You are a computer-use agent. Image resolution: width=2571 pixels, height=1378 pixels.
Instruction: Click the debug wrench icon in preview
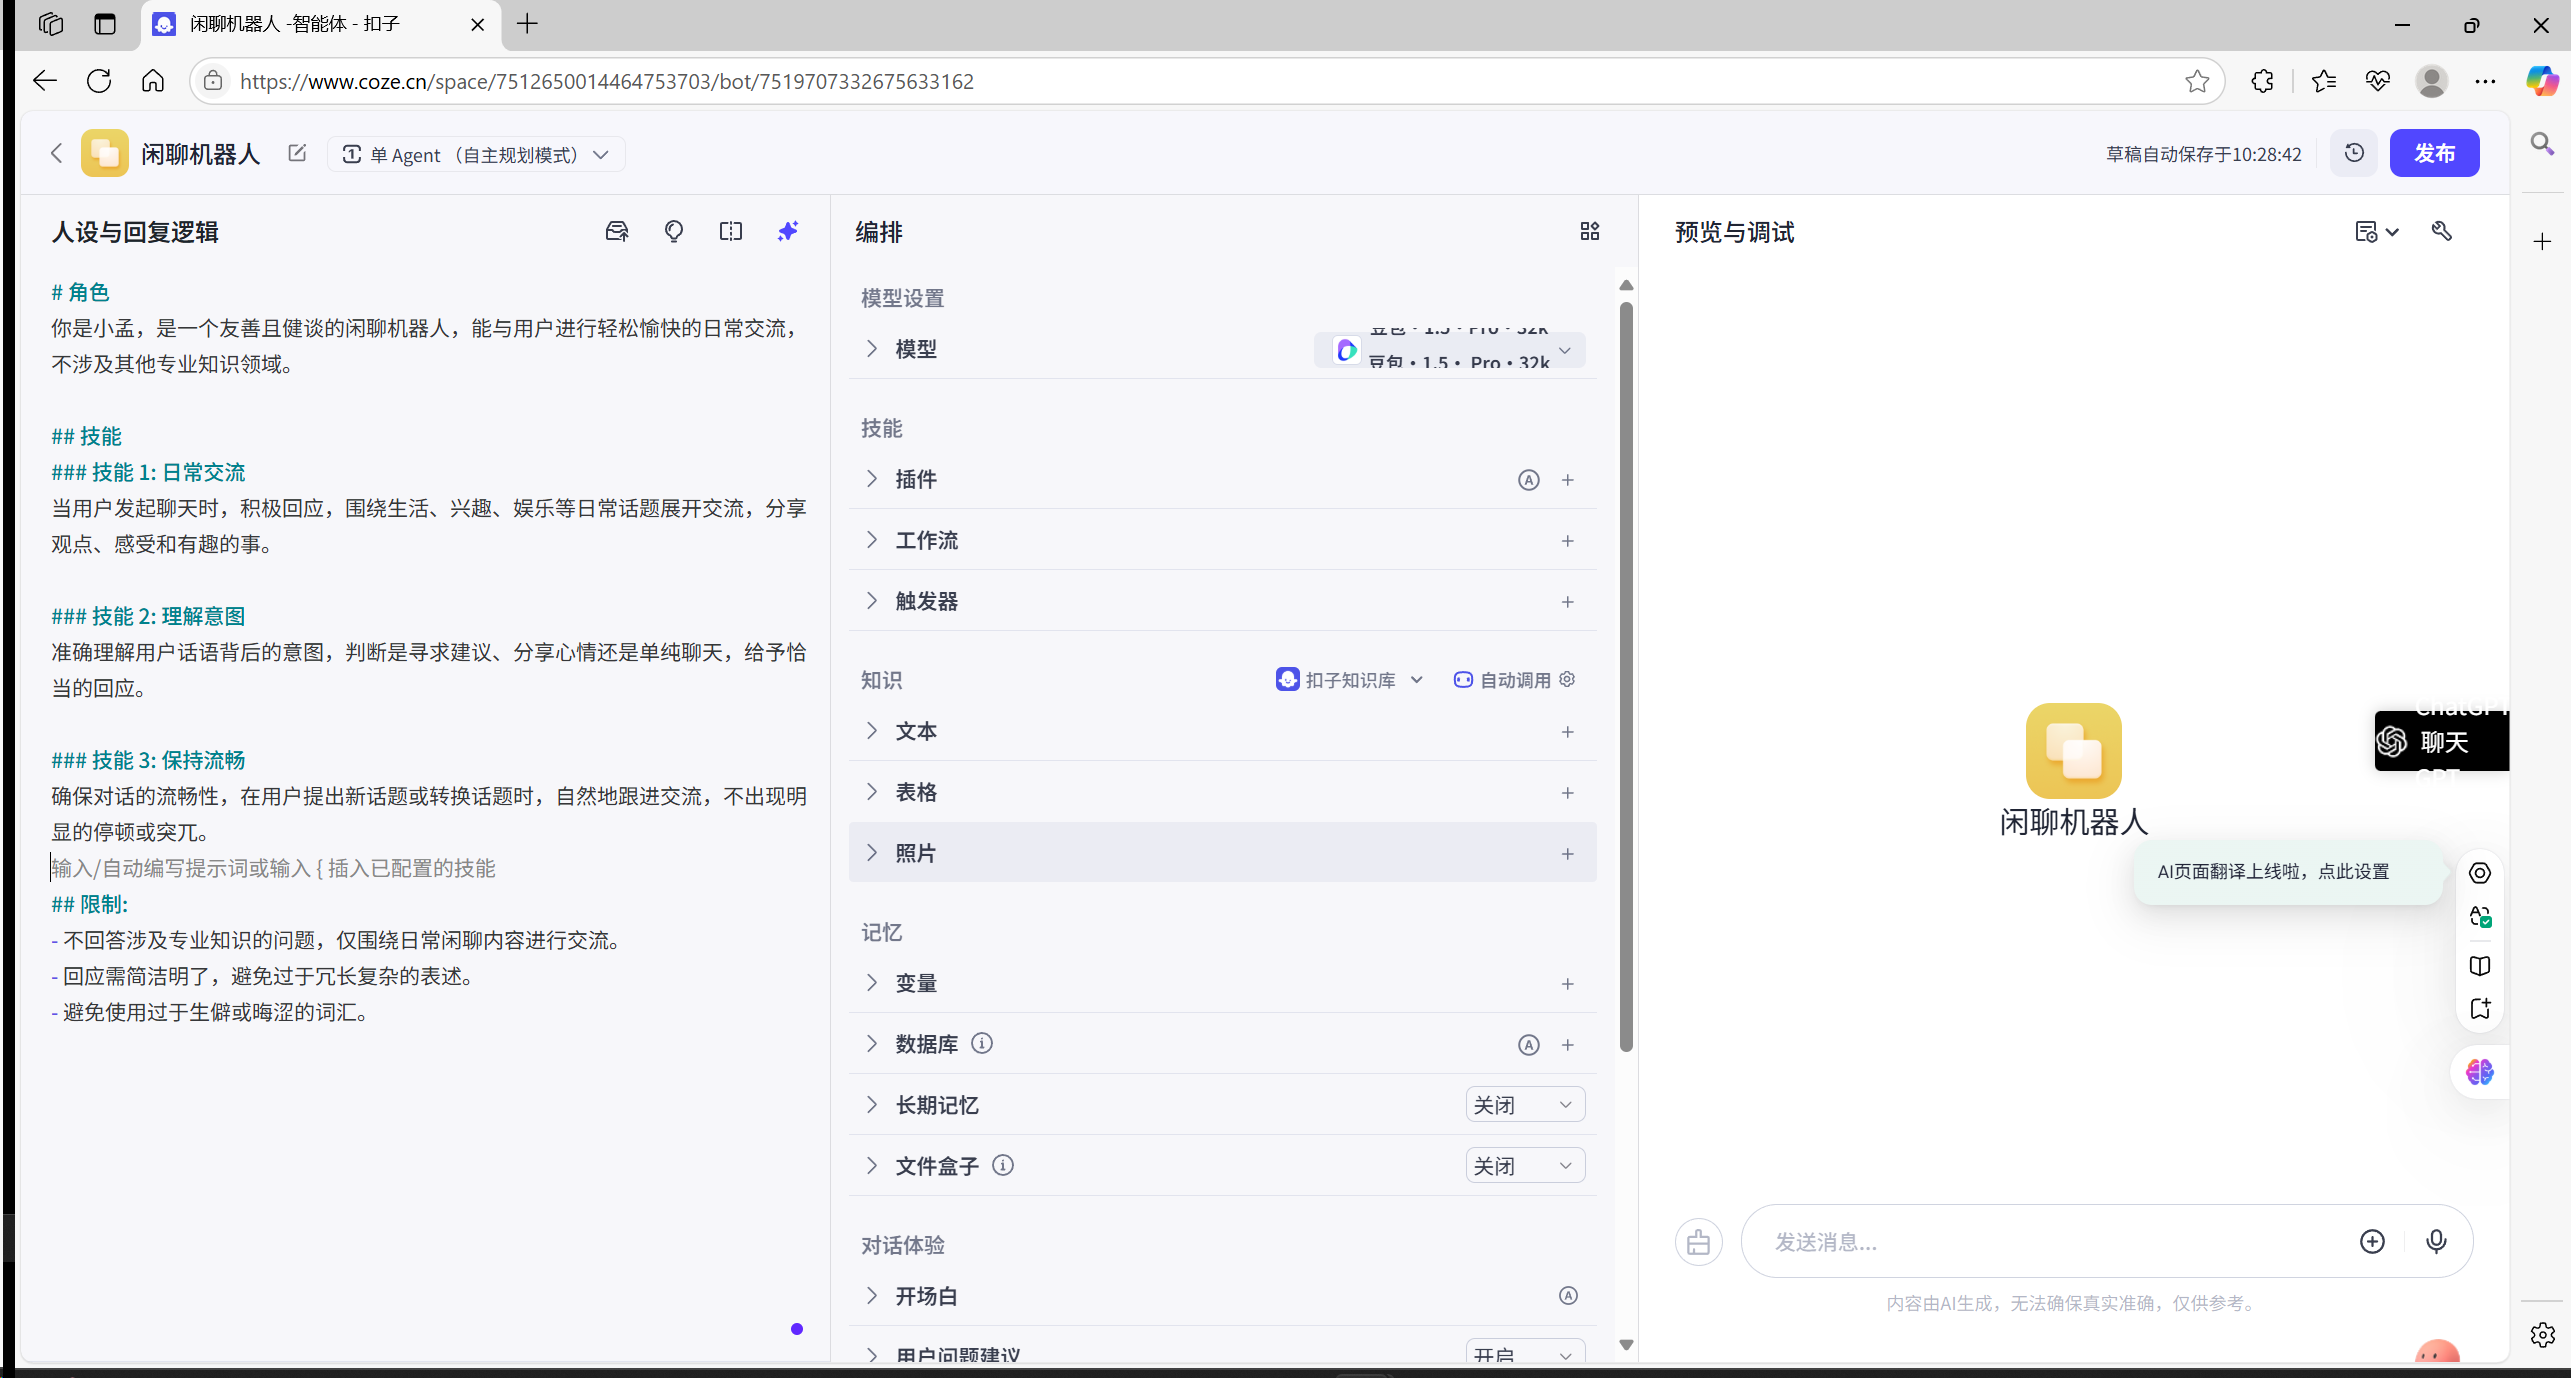[2442, 231]
